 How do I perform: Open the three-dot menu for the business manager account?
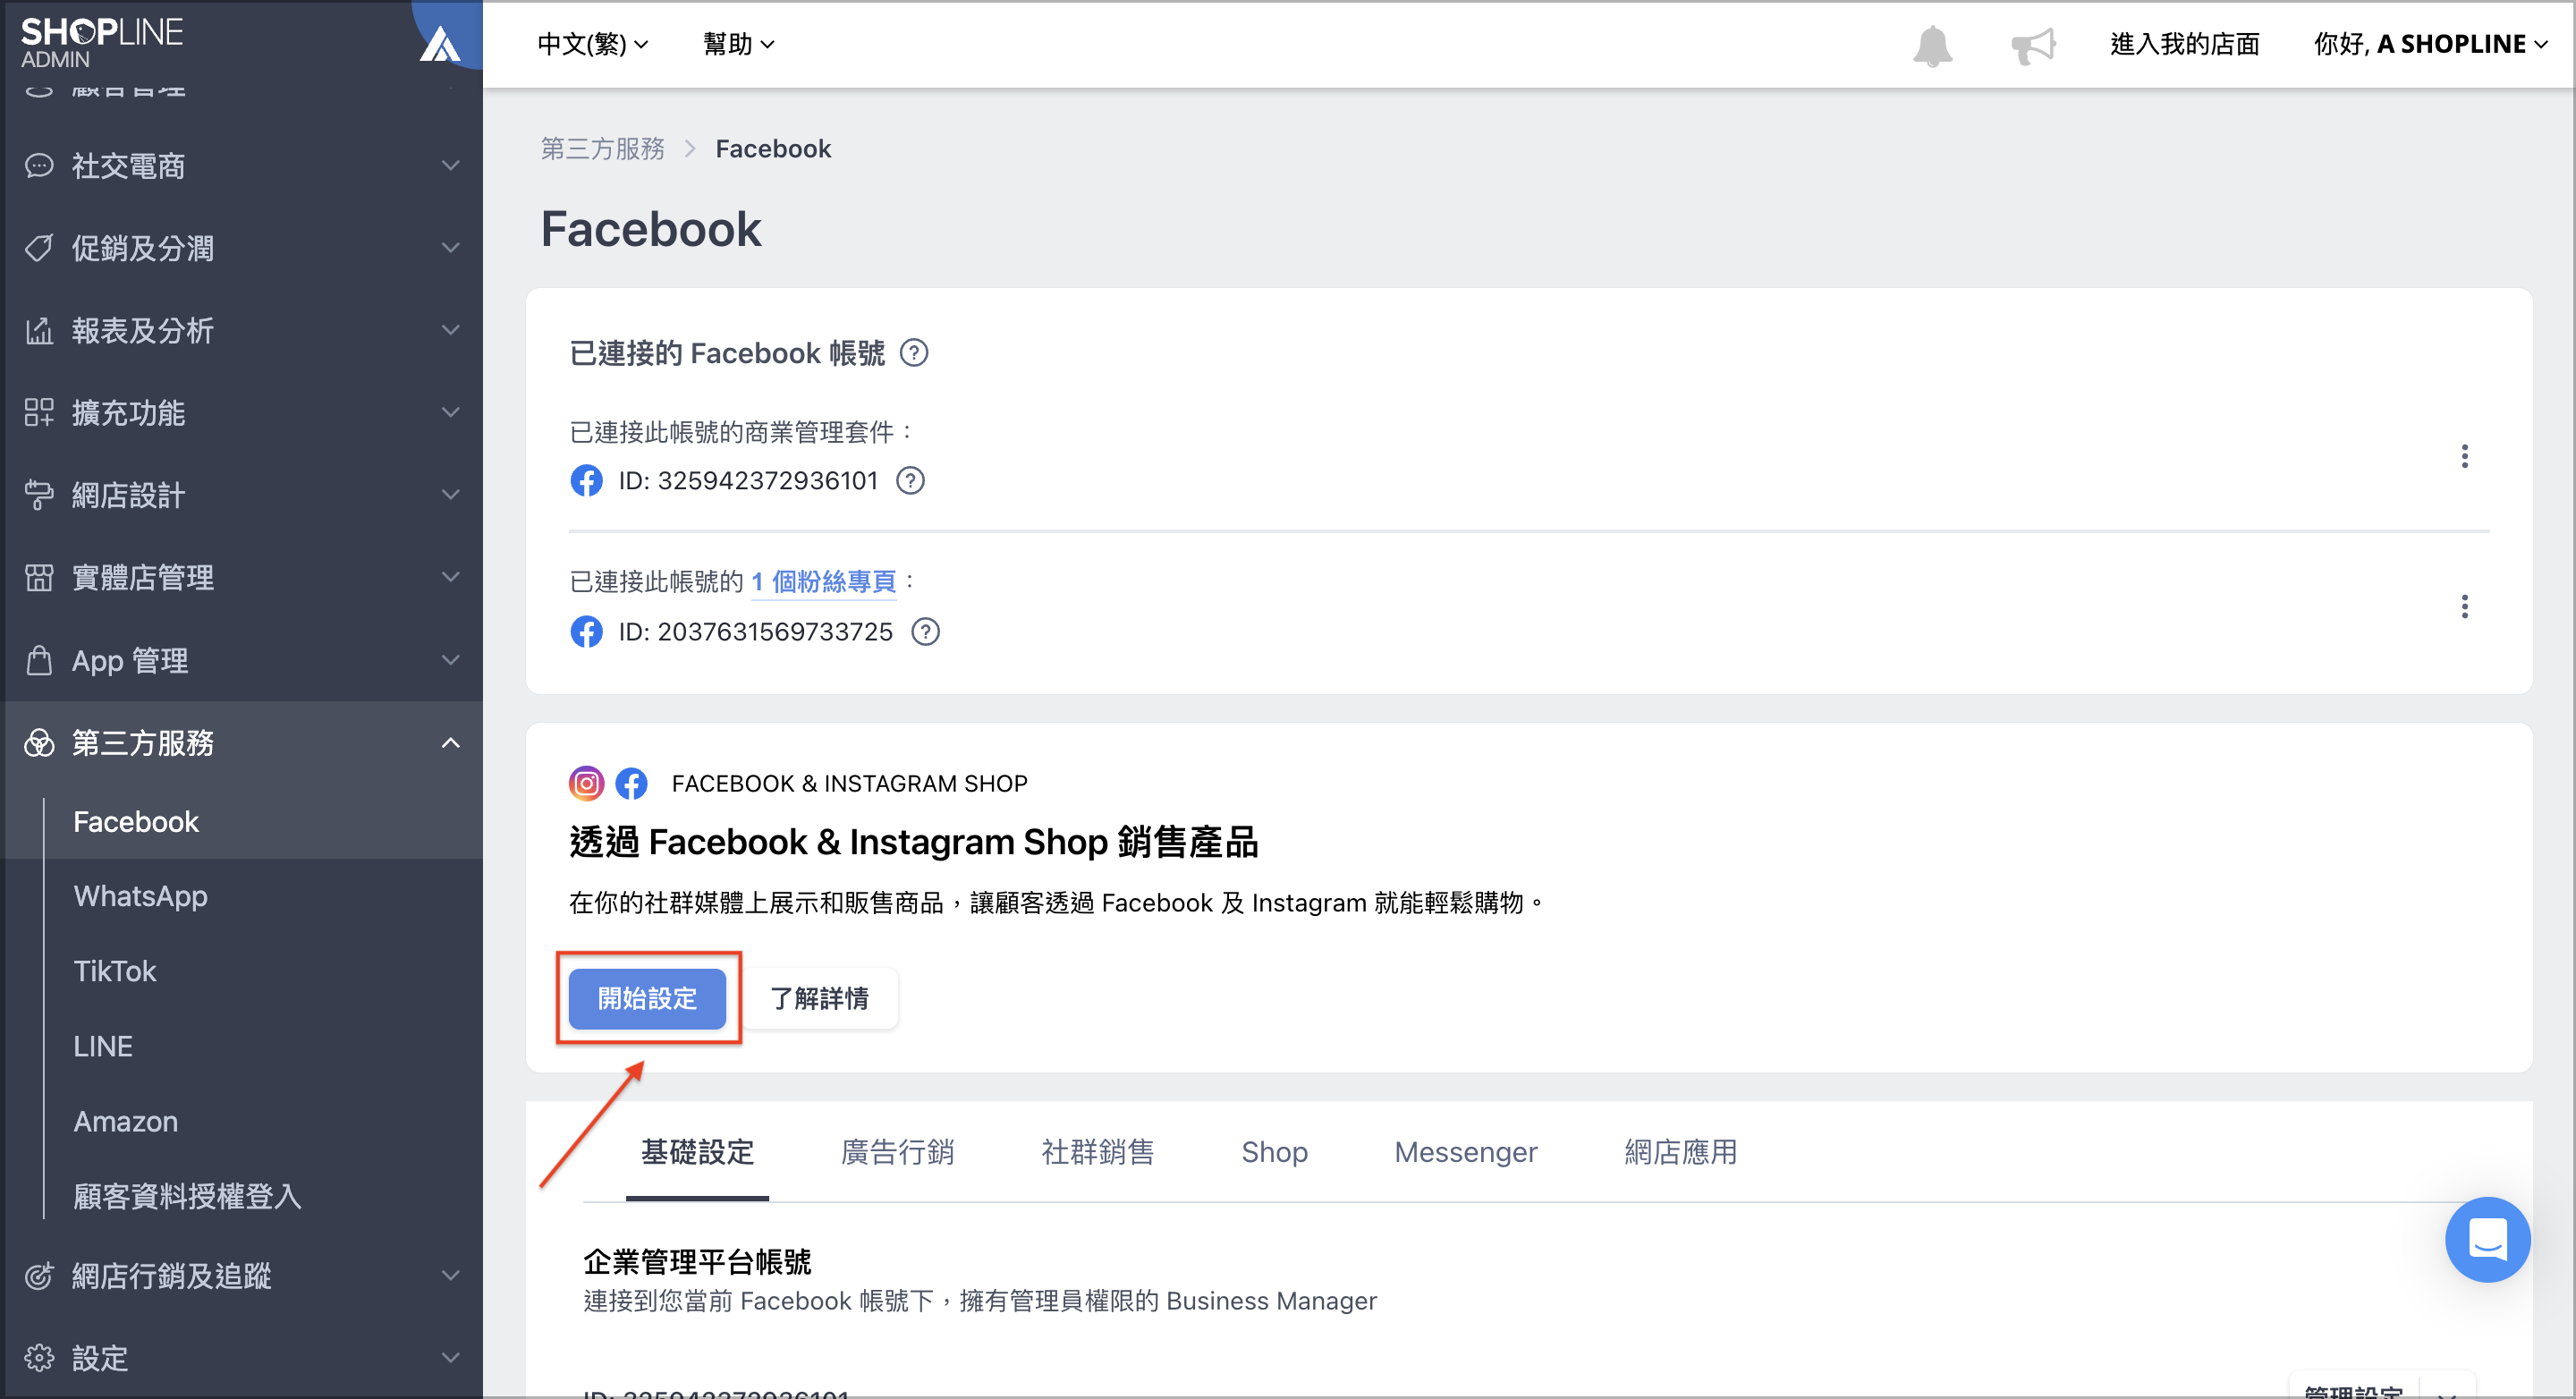click(2464, 456)
